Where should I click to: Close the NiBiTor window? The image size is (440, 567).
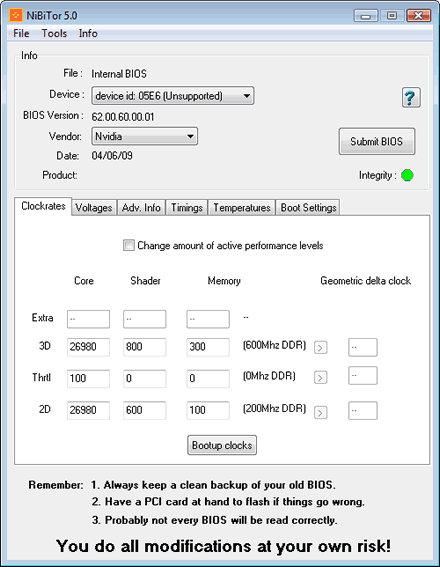tap(418, 16)
